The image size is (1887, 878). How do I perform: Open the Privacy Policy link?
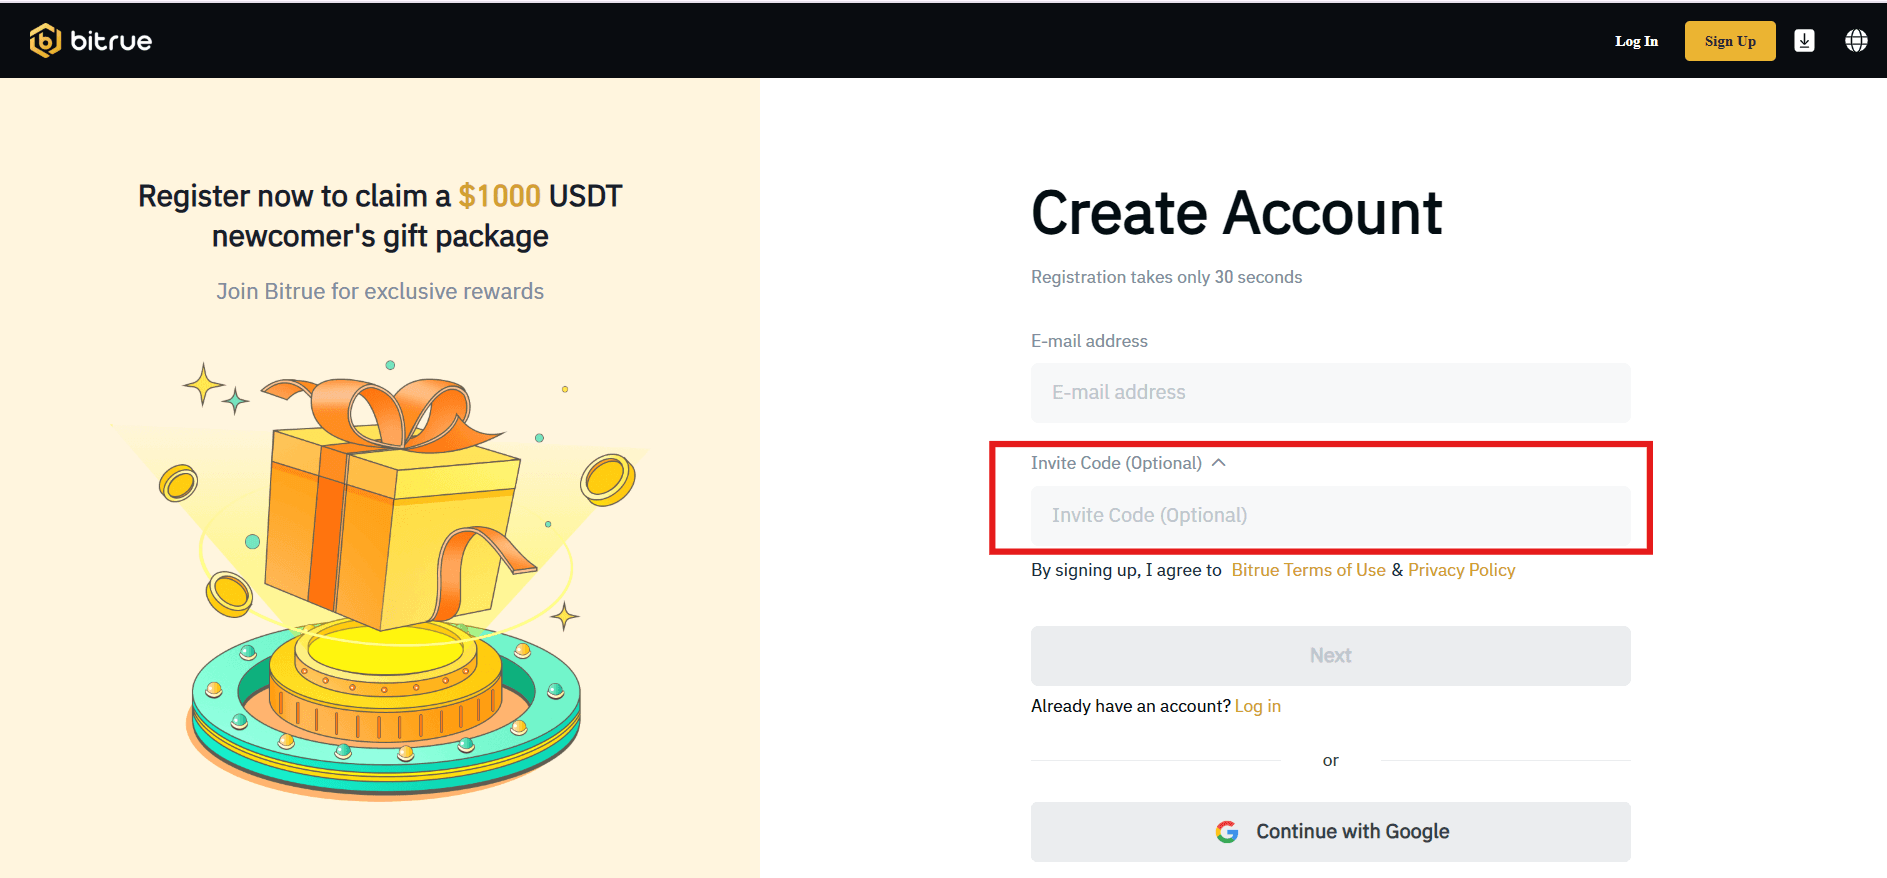coord(1461,570)
